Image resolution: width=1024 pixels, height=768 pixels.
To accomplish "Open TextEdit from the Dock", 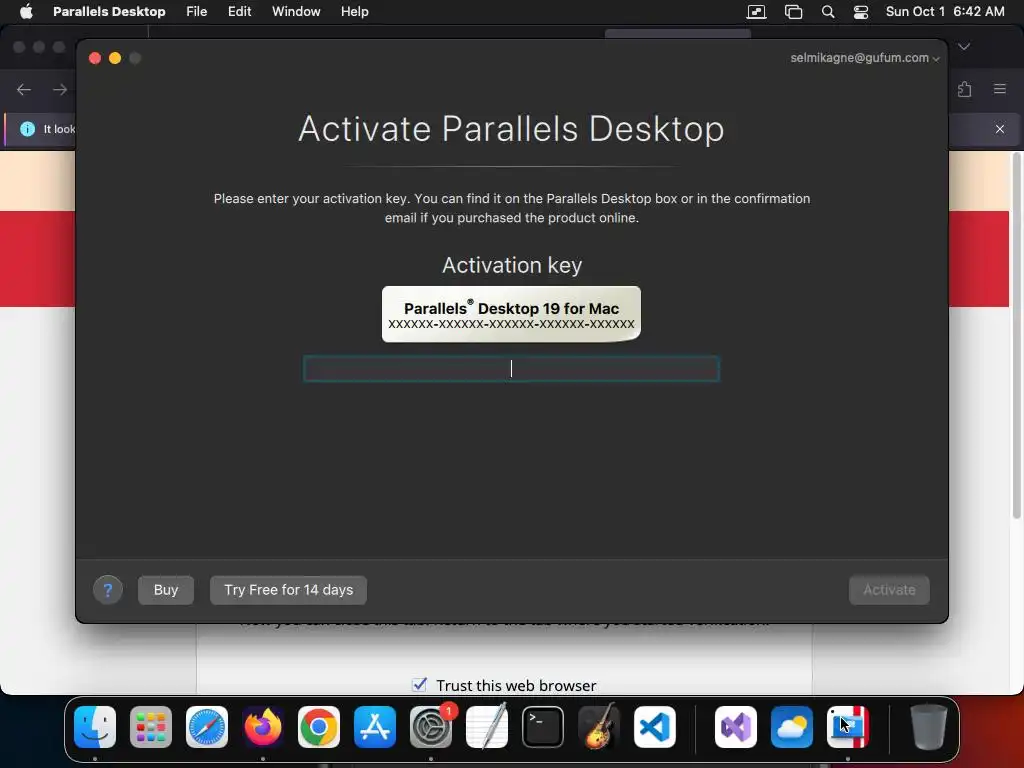I will click(487, 727).
